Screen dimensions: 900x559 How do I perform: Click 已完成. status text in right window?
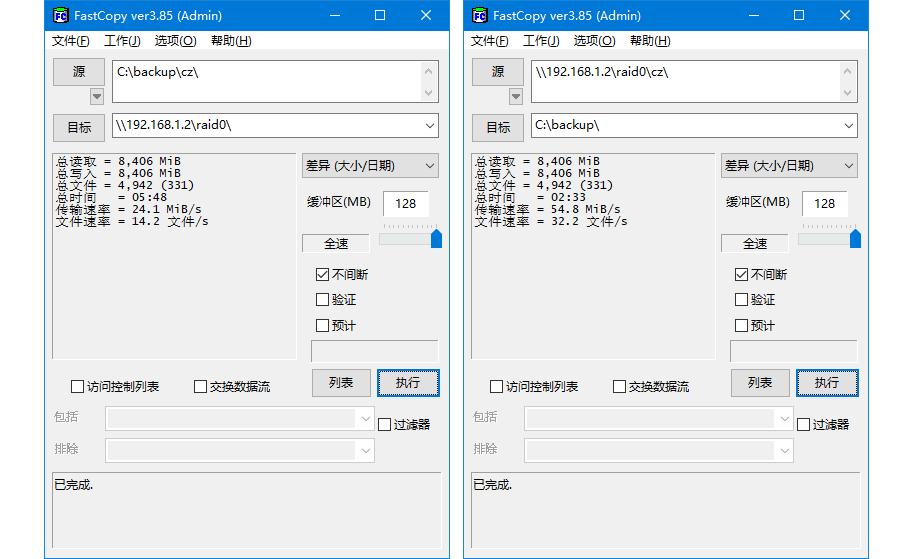coord(492,485)
